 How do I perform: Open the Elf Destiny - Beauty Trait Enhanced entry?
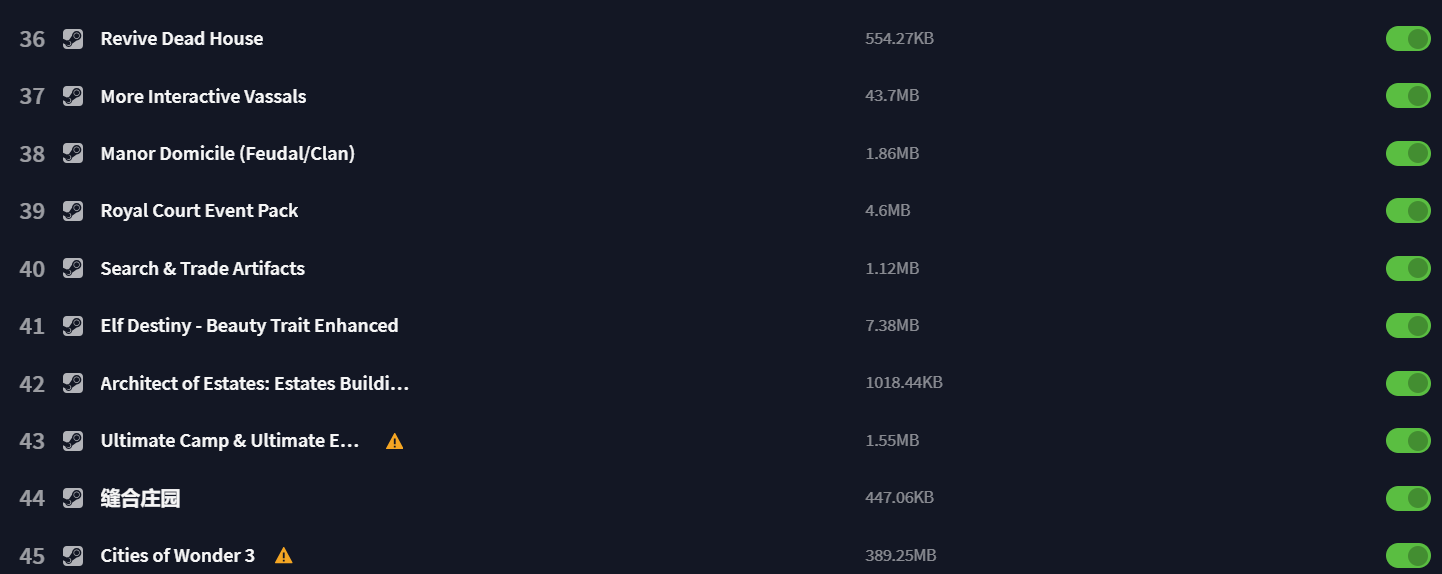[x=249, y=326]
